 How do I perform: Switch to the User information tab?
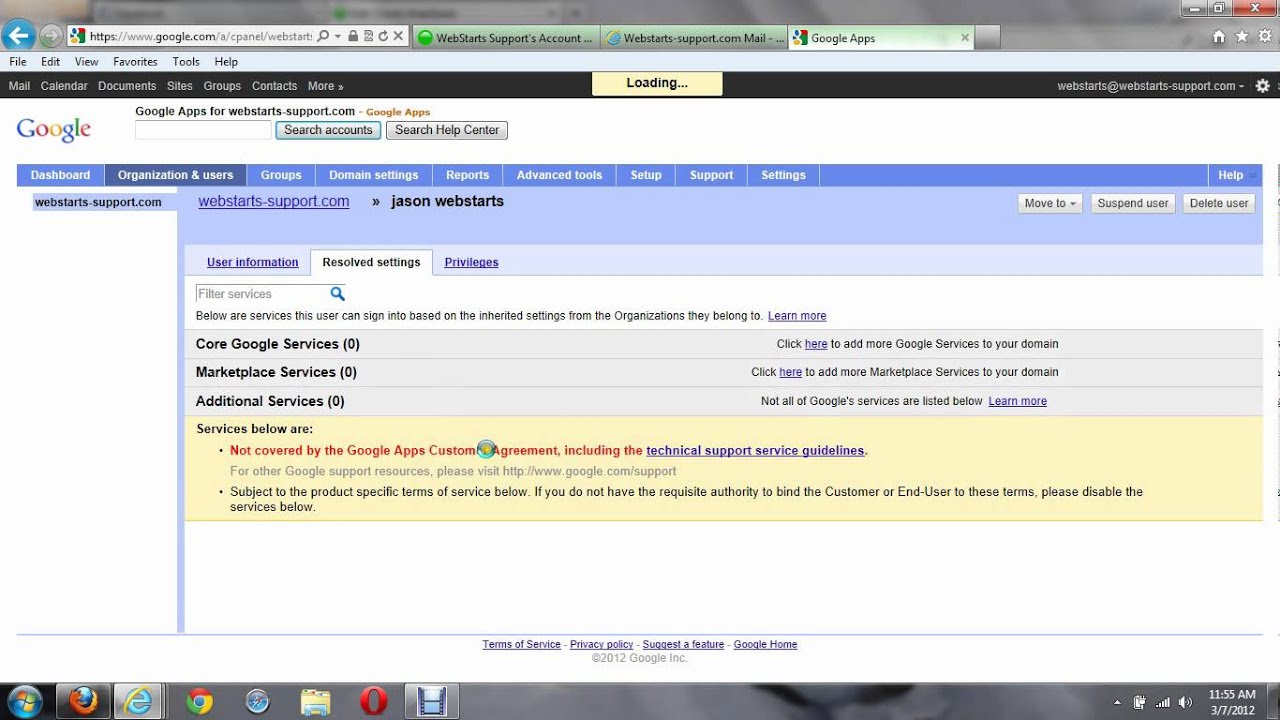click(253, 262)
